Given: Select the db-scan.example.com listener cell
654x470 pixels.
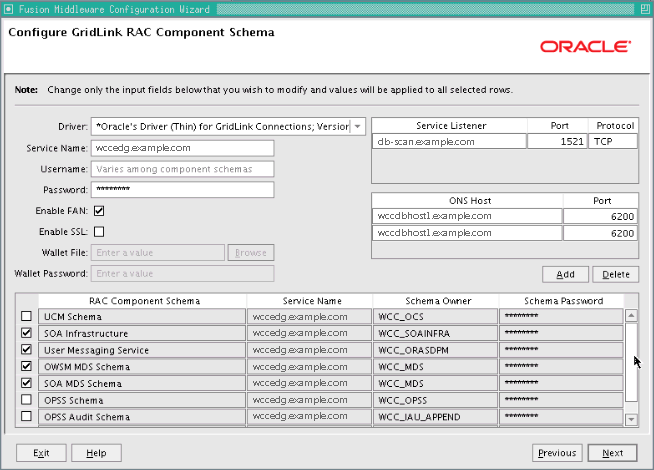Looking at the screenshot, I should (449, 141).
